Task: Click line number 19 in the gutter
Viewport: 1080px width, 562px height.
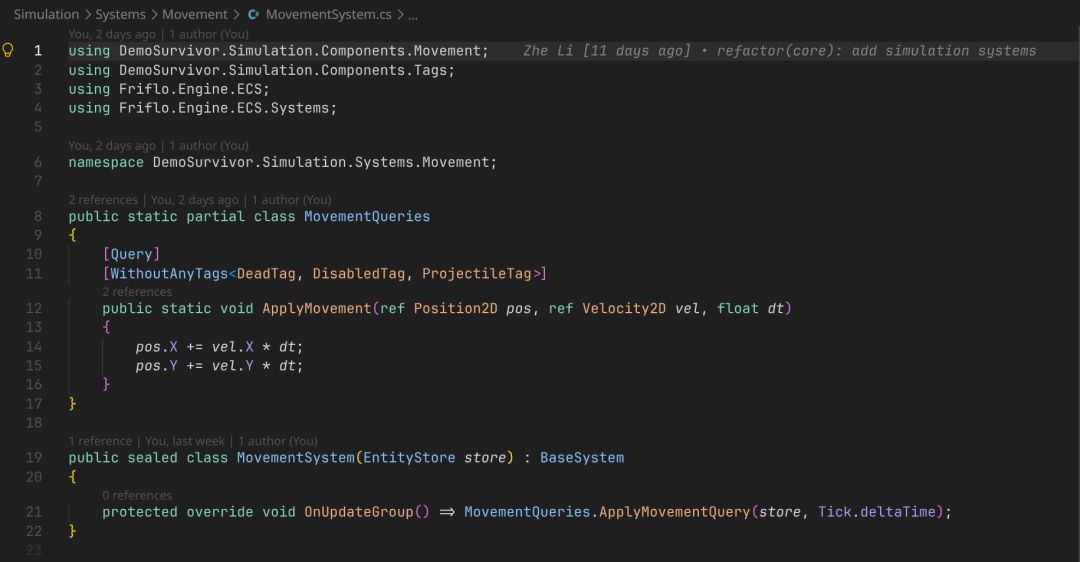Action: point(34,458)
